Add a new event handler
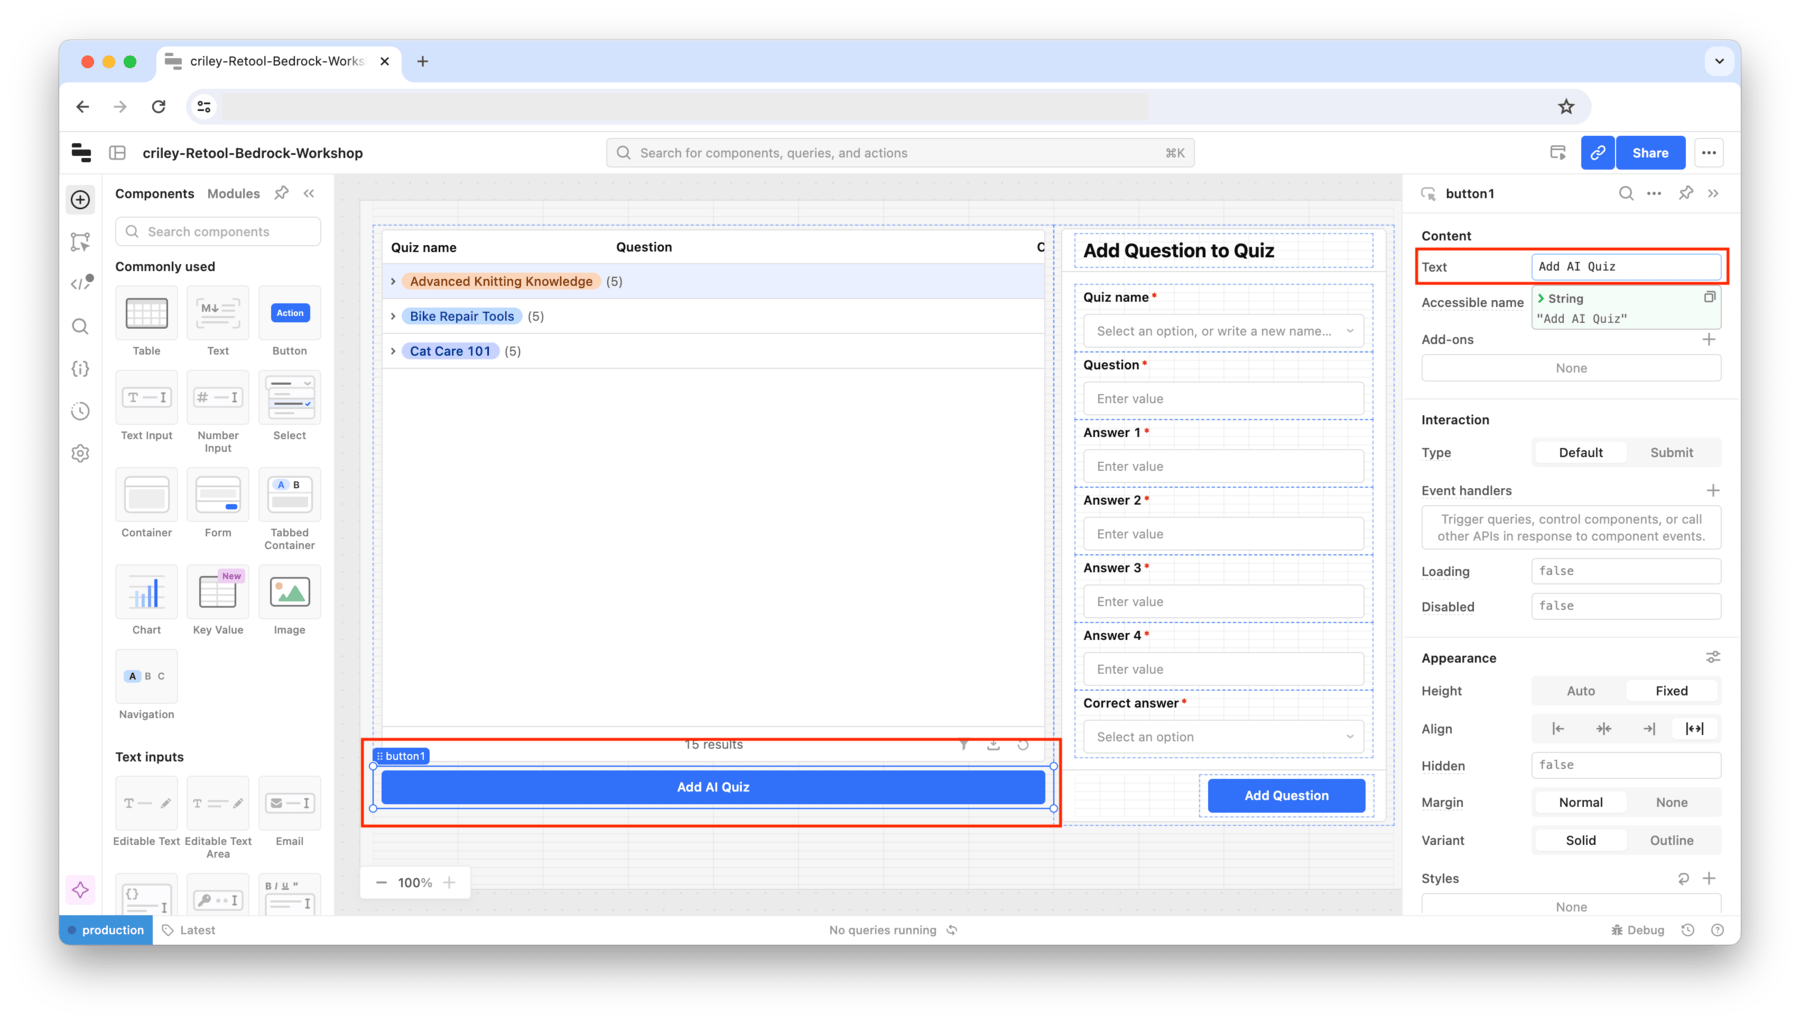 pos(1713,491)
